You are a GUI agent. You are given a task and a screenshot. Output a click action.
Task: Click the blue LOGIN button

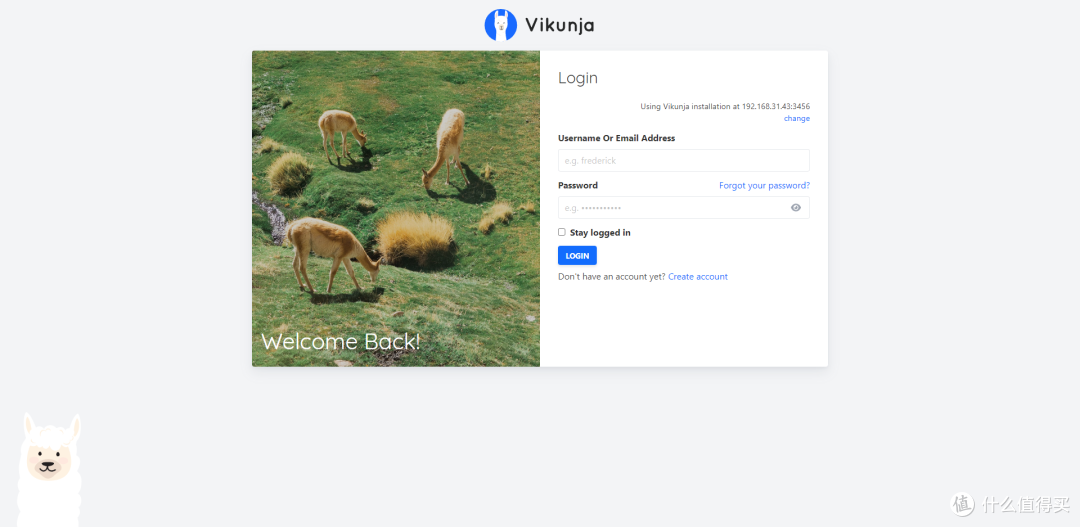click(x=577, y=256)
